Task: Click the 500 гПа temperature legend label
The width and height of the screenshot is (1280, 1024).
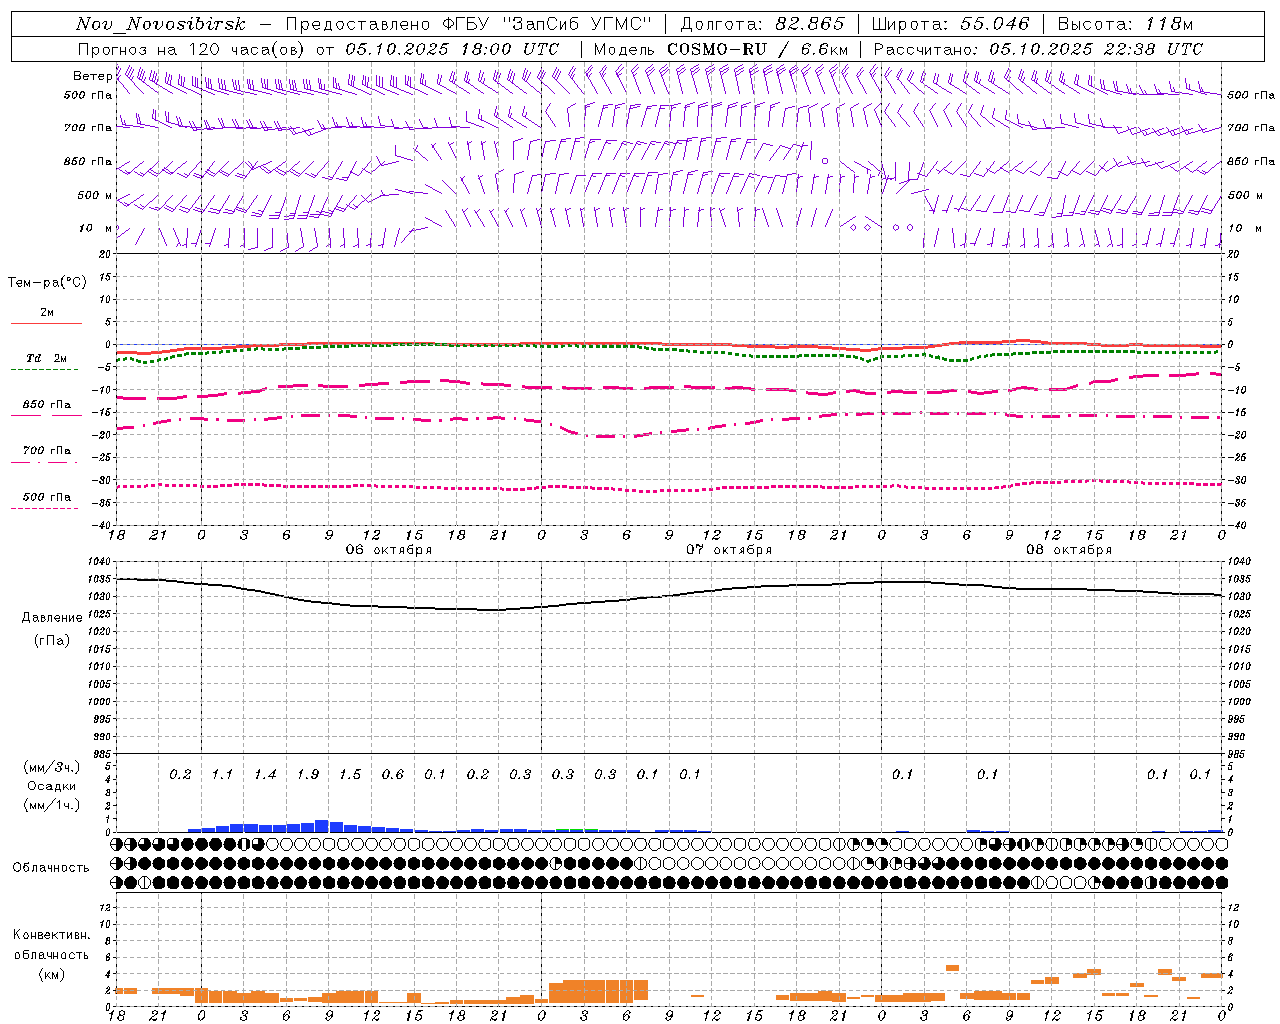Action: coord(46,497)
